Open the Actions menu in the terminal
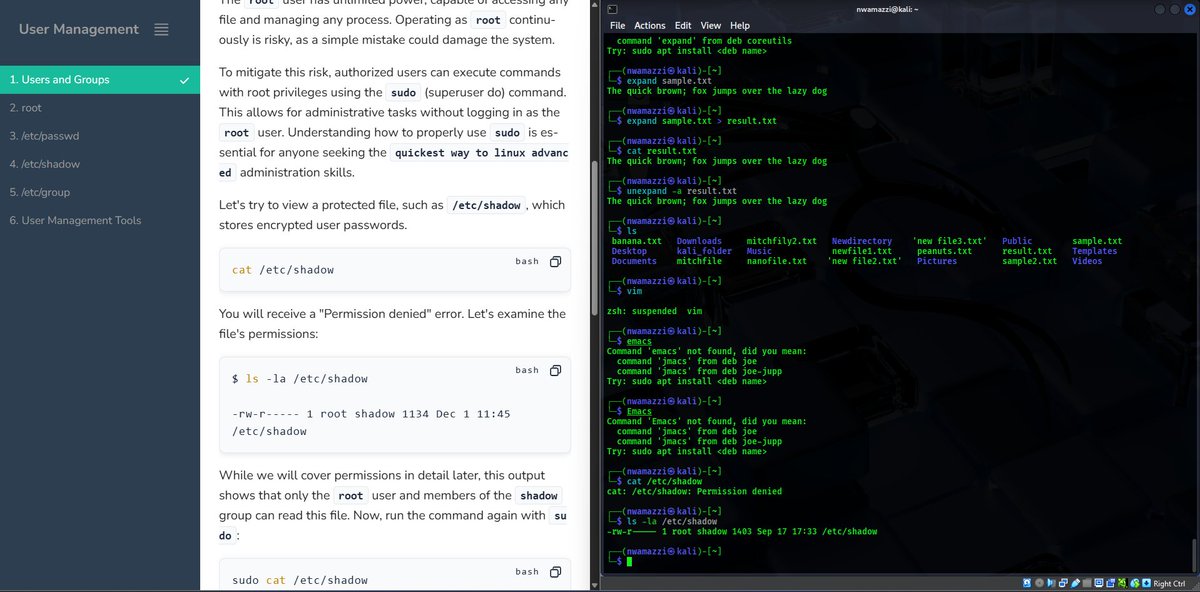The width and height of the screenshot is (1200, 592). click(650, 25)
